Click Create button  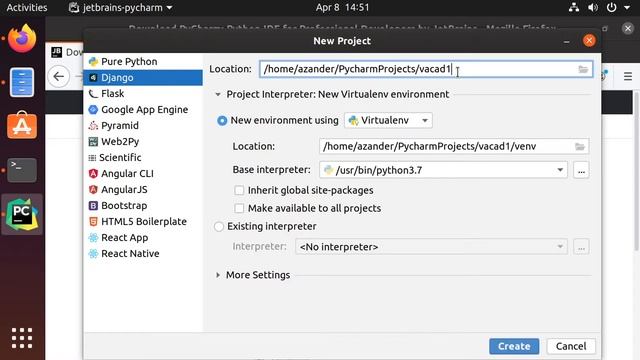[514, 346]
